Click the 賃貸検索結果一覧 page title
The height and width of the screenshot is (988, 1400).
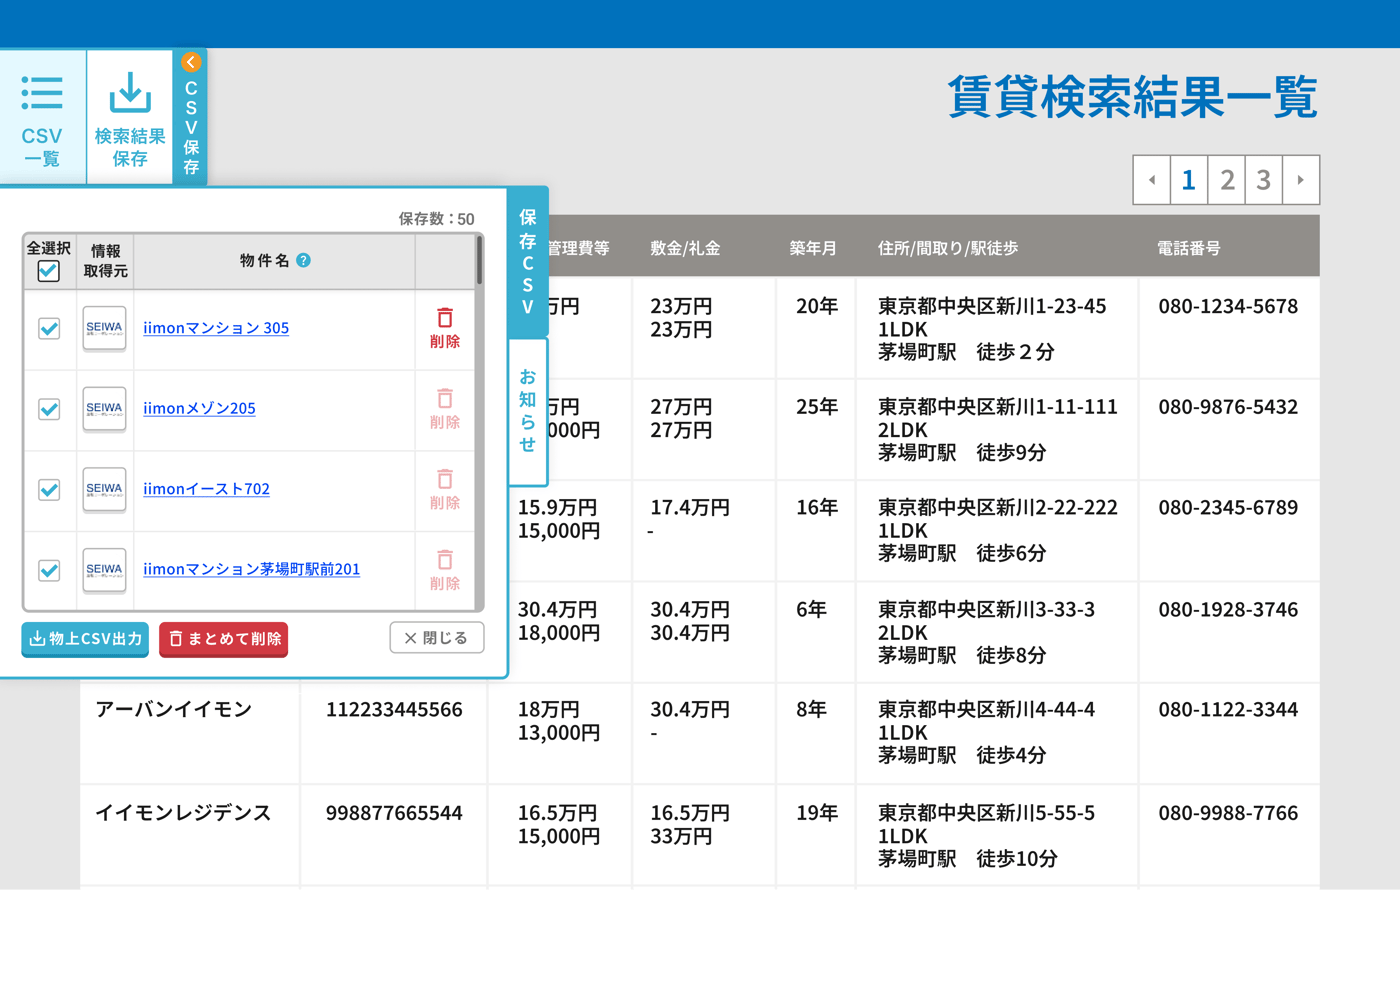[x=1132, y=98]
